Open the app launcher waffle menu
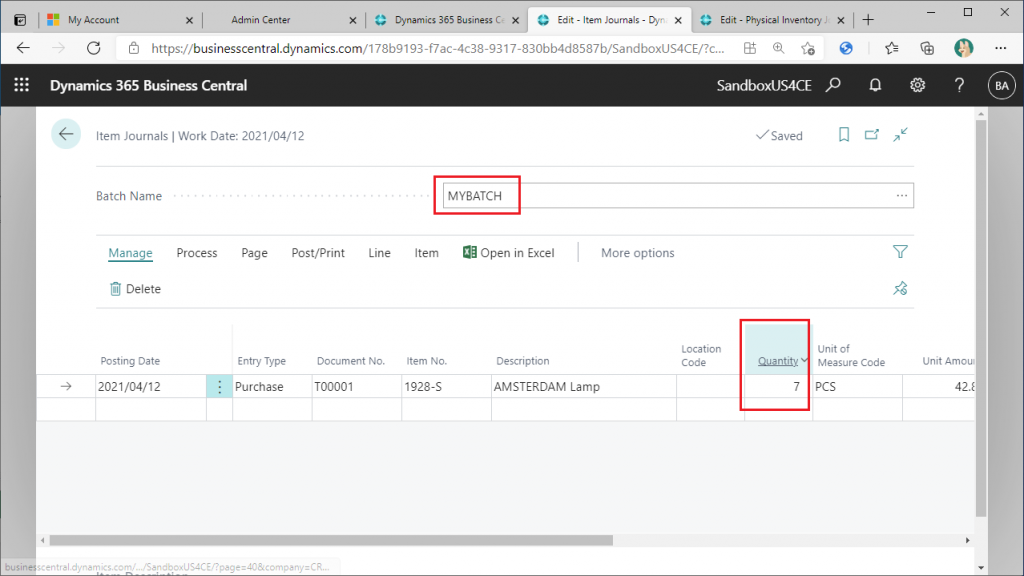 tap(22, 85)
